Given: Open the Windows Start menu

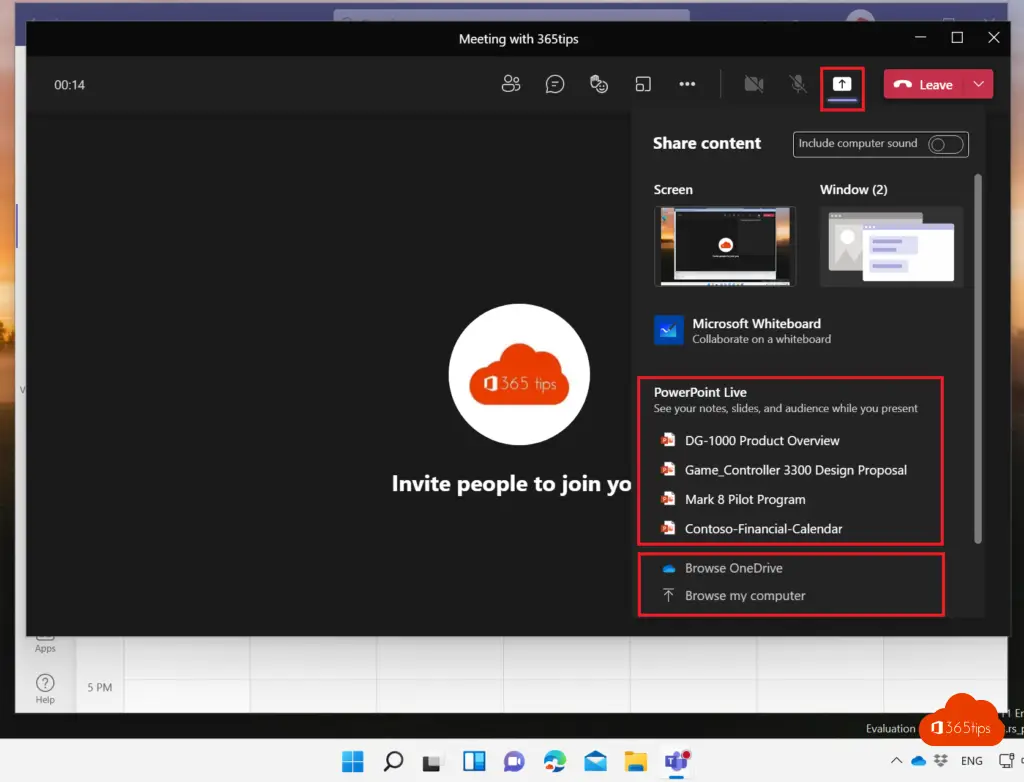Looking at the screenshot, I should pos(353,761).
